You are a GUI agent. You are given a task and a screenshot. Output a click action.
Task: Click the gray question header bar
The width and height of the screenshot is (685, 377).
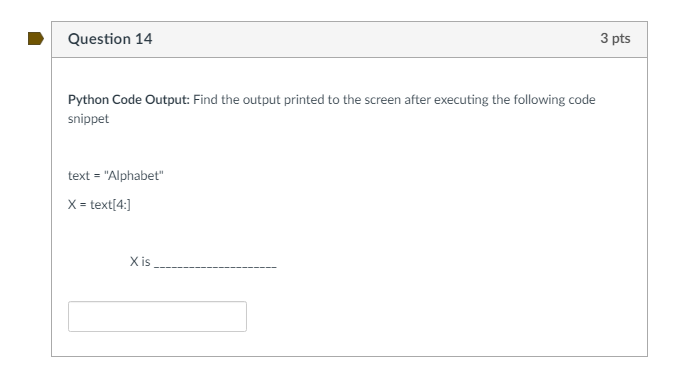(x=349, y=39)
